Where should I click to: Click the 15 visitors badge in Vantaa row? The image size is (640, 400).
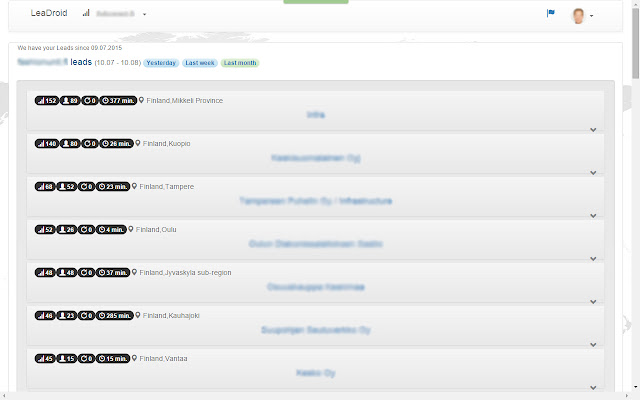click(67, 358)
